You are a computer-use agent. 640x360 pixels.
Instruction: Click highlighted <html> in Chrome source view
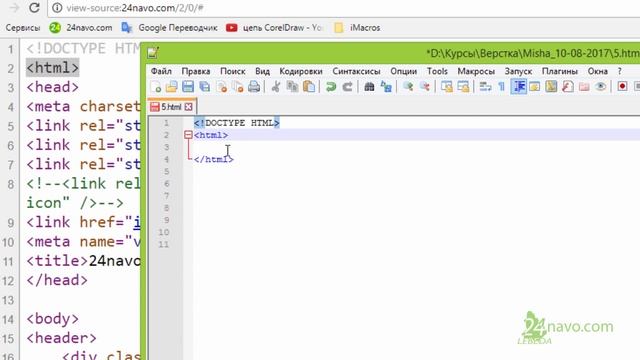pyautogui.click(x=53, y=68)
